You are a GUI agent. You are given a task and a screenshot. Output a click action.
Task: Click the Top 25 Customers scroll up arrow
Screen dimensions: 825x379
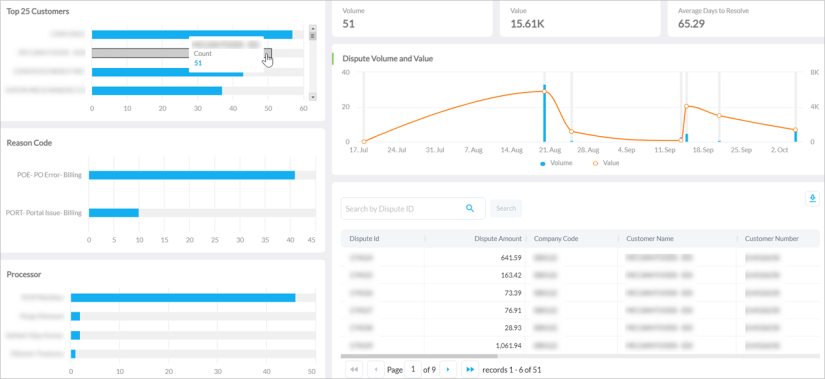point(313,28)
